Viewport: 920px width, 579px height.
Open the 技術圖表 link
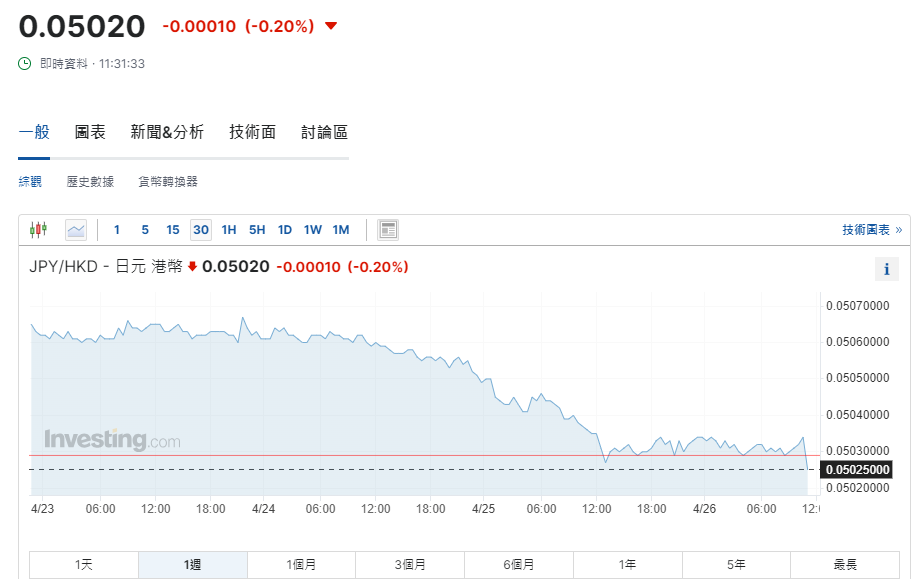point(871,230)
